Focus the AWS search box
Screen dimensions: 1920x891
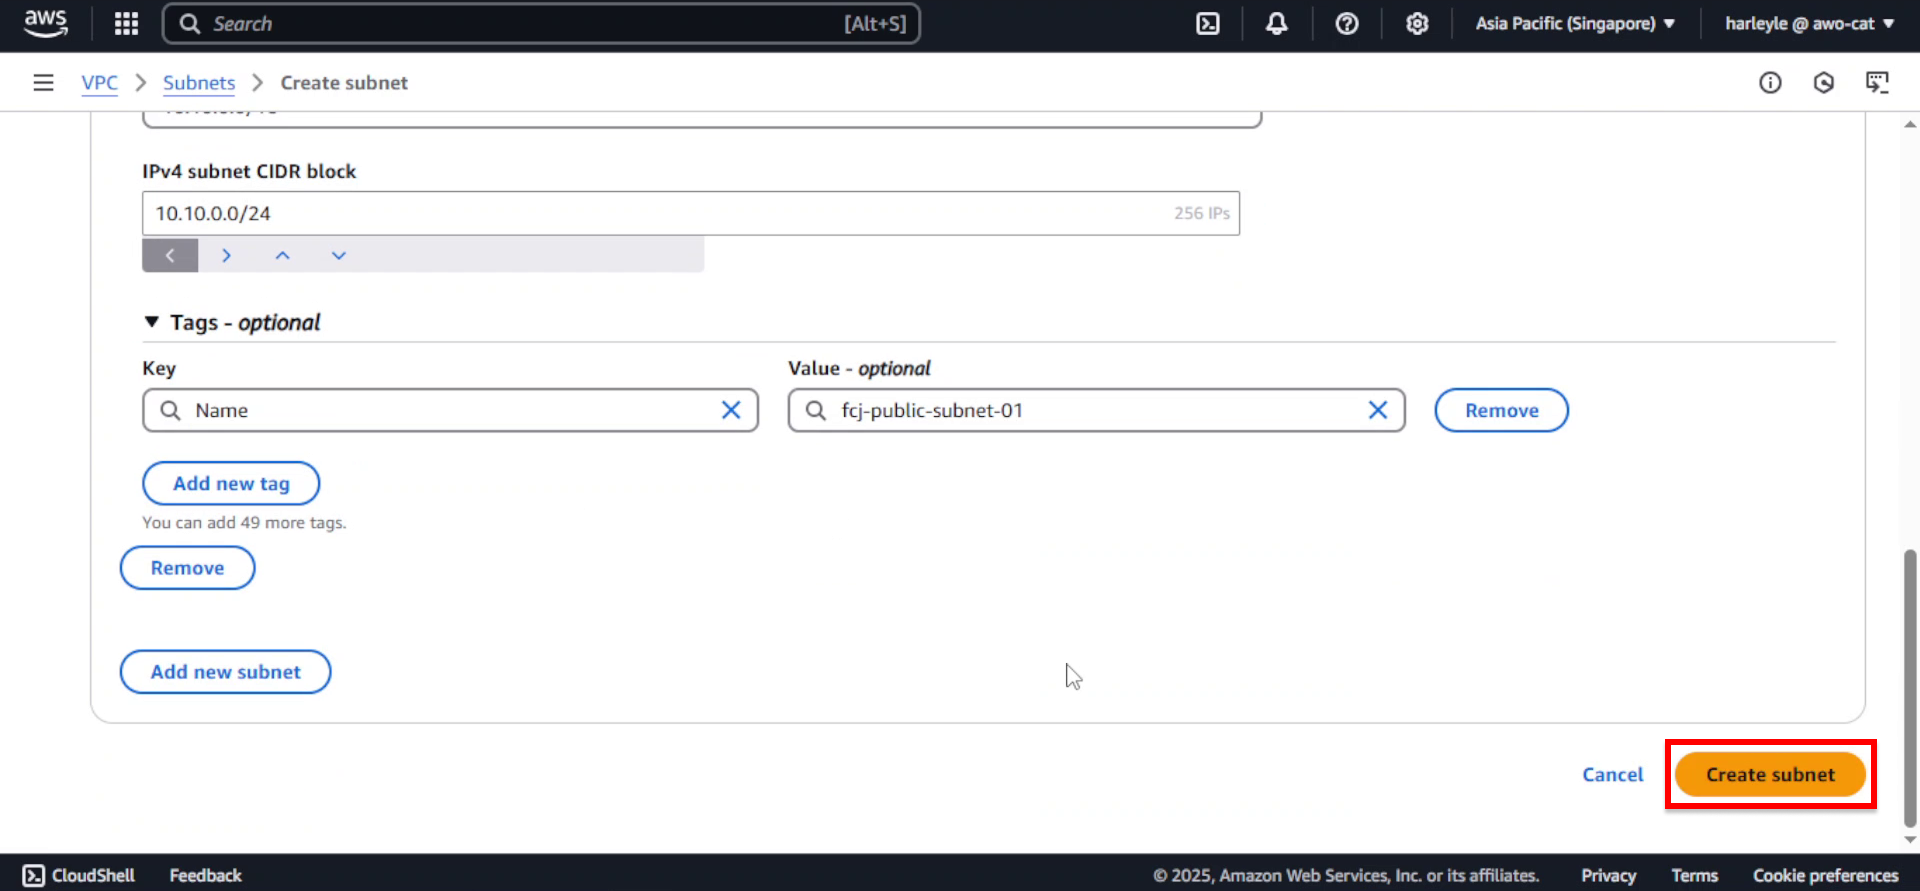click(x=541, y=24)
